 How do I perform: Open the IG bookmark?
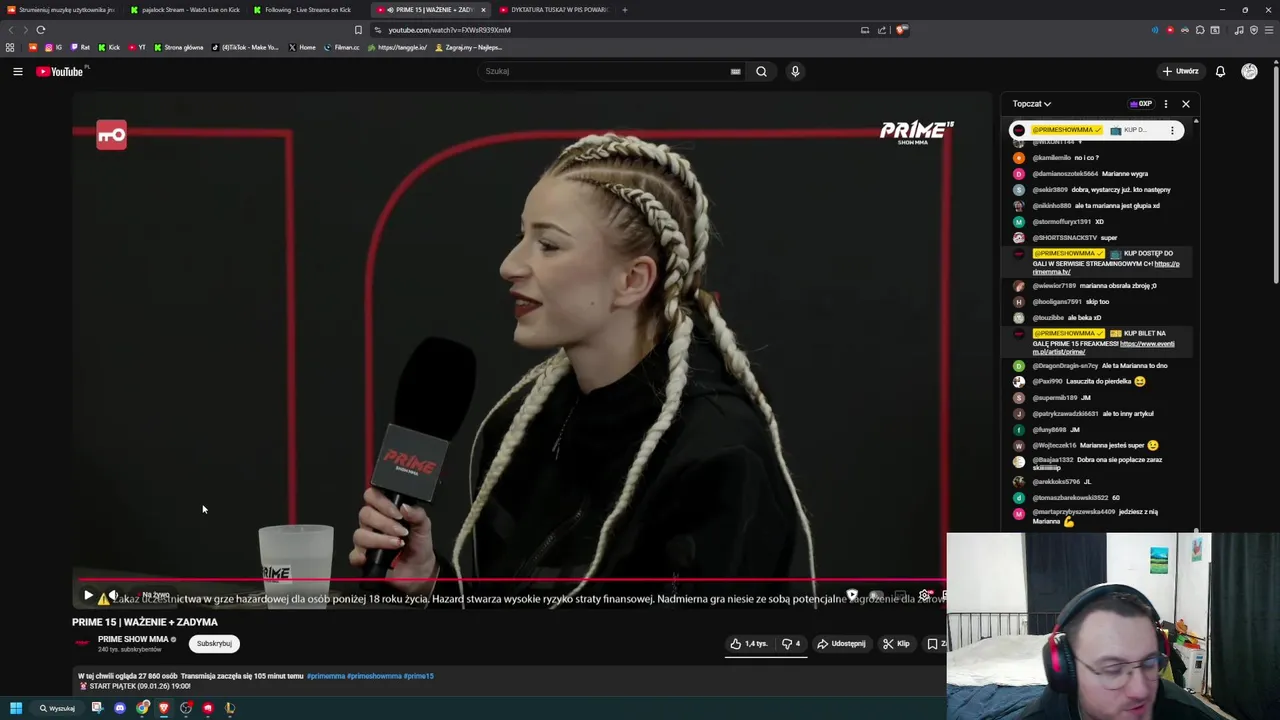pyautogui.click(x=53, y=47)
